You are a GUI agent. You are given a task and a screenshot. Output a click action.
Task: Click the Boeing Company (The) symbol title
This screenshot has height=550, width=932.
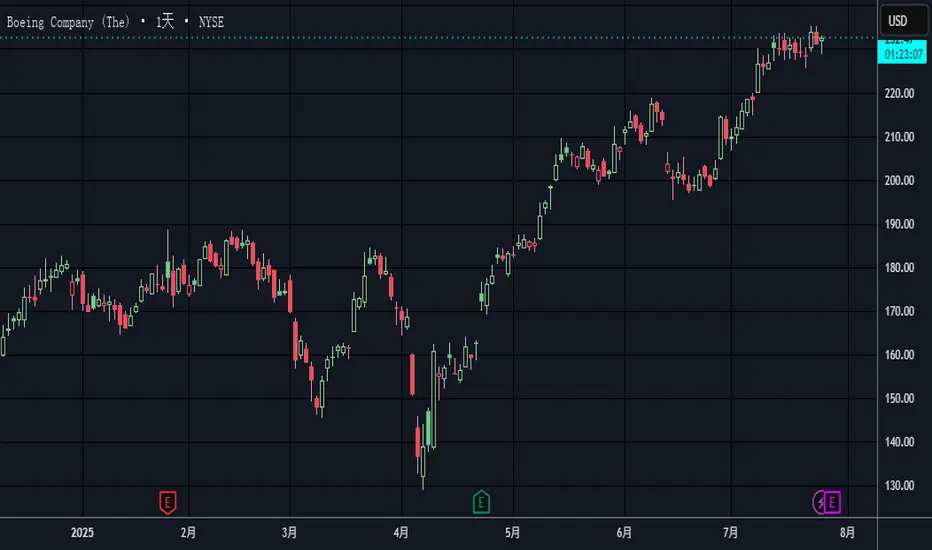[68, 23]
